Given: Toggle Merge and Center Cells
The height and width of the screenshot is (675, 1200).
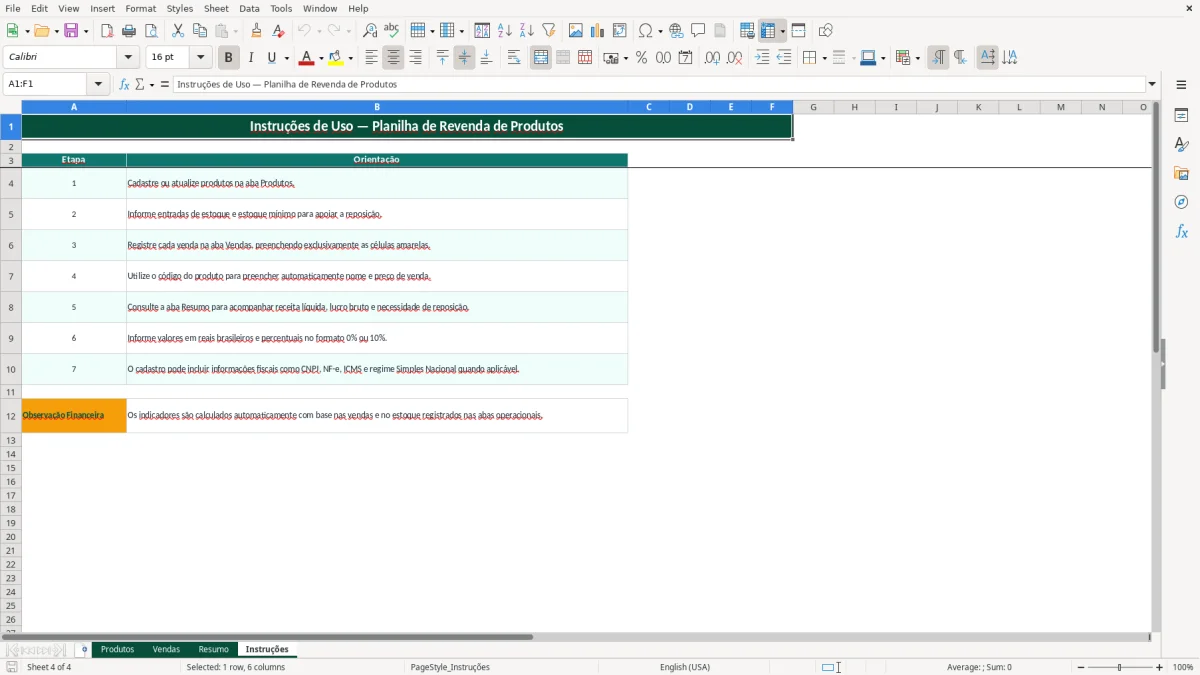Looking at the screenshot, I should [541, 58].
